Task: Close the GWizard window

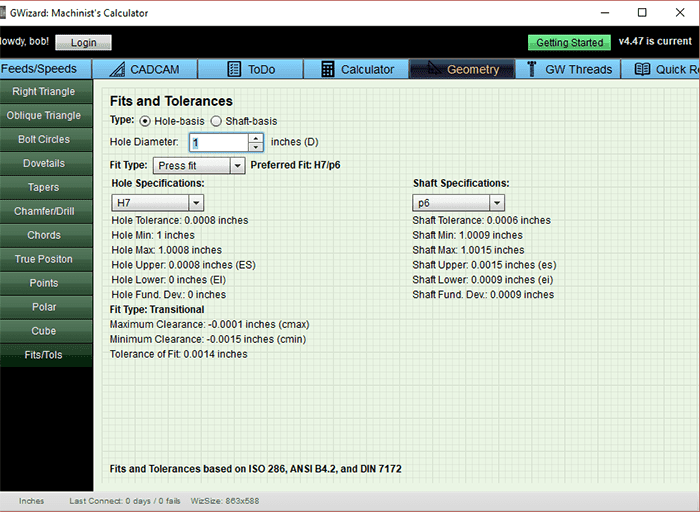Action: point(679,12)
